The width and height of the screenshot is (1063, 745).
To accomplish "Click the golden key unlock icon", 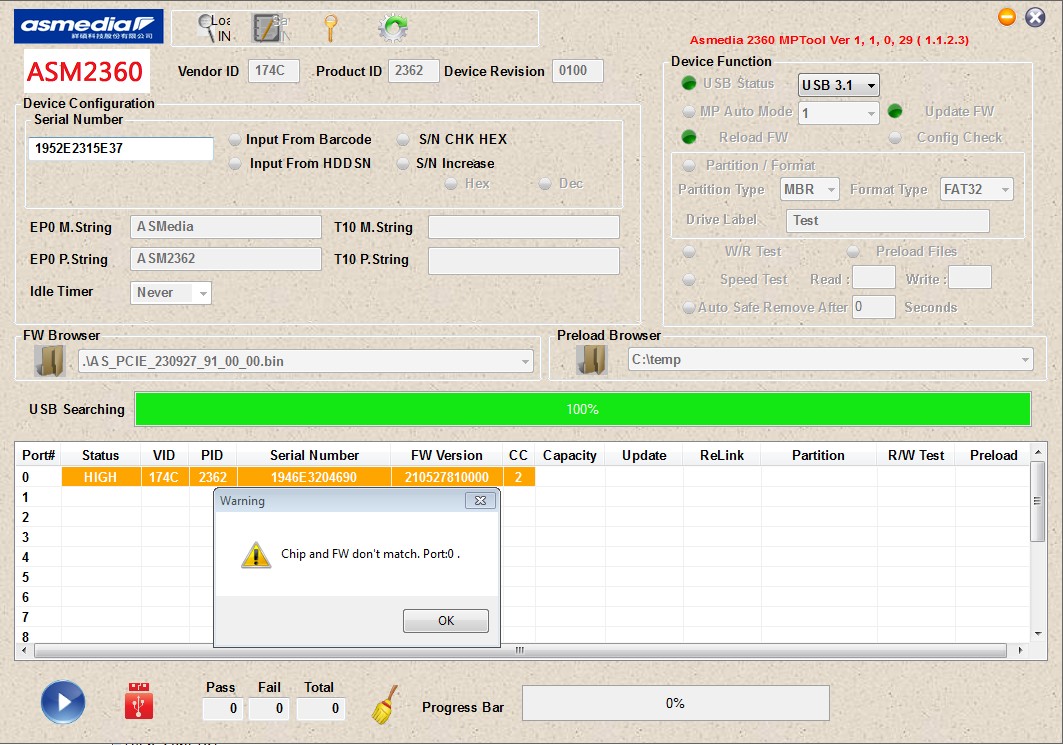I will coord(330,28).
